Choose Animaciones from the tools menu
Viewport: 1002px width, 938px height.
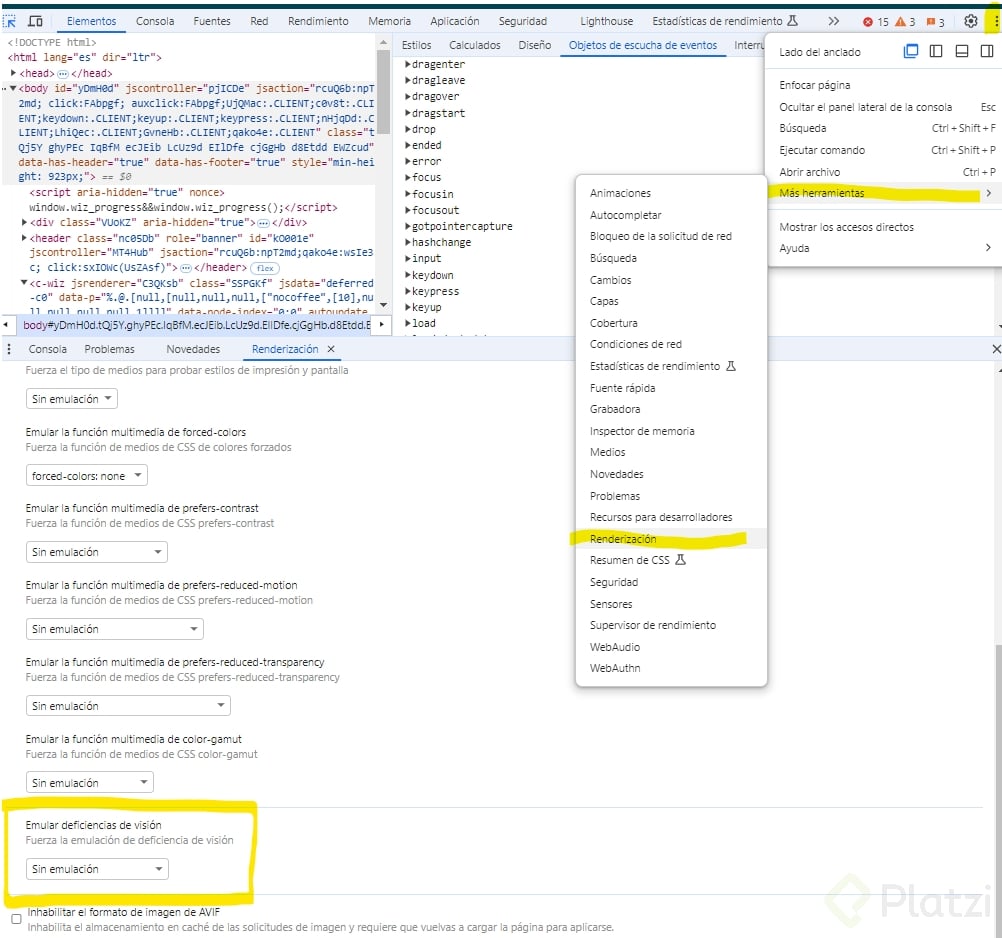671,193
